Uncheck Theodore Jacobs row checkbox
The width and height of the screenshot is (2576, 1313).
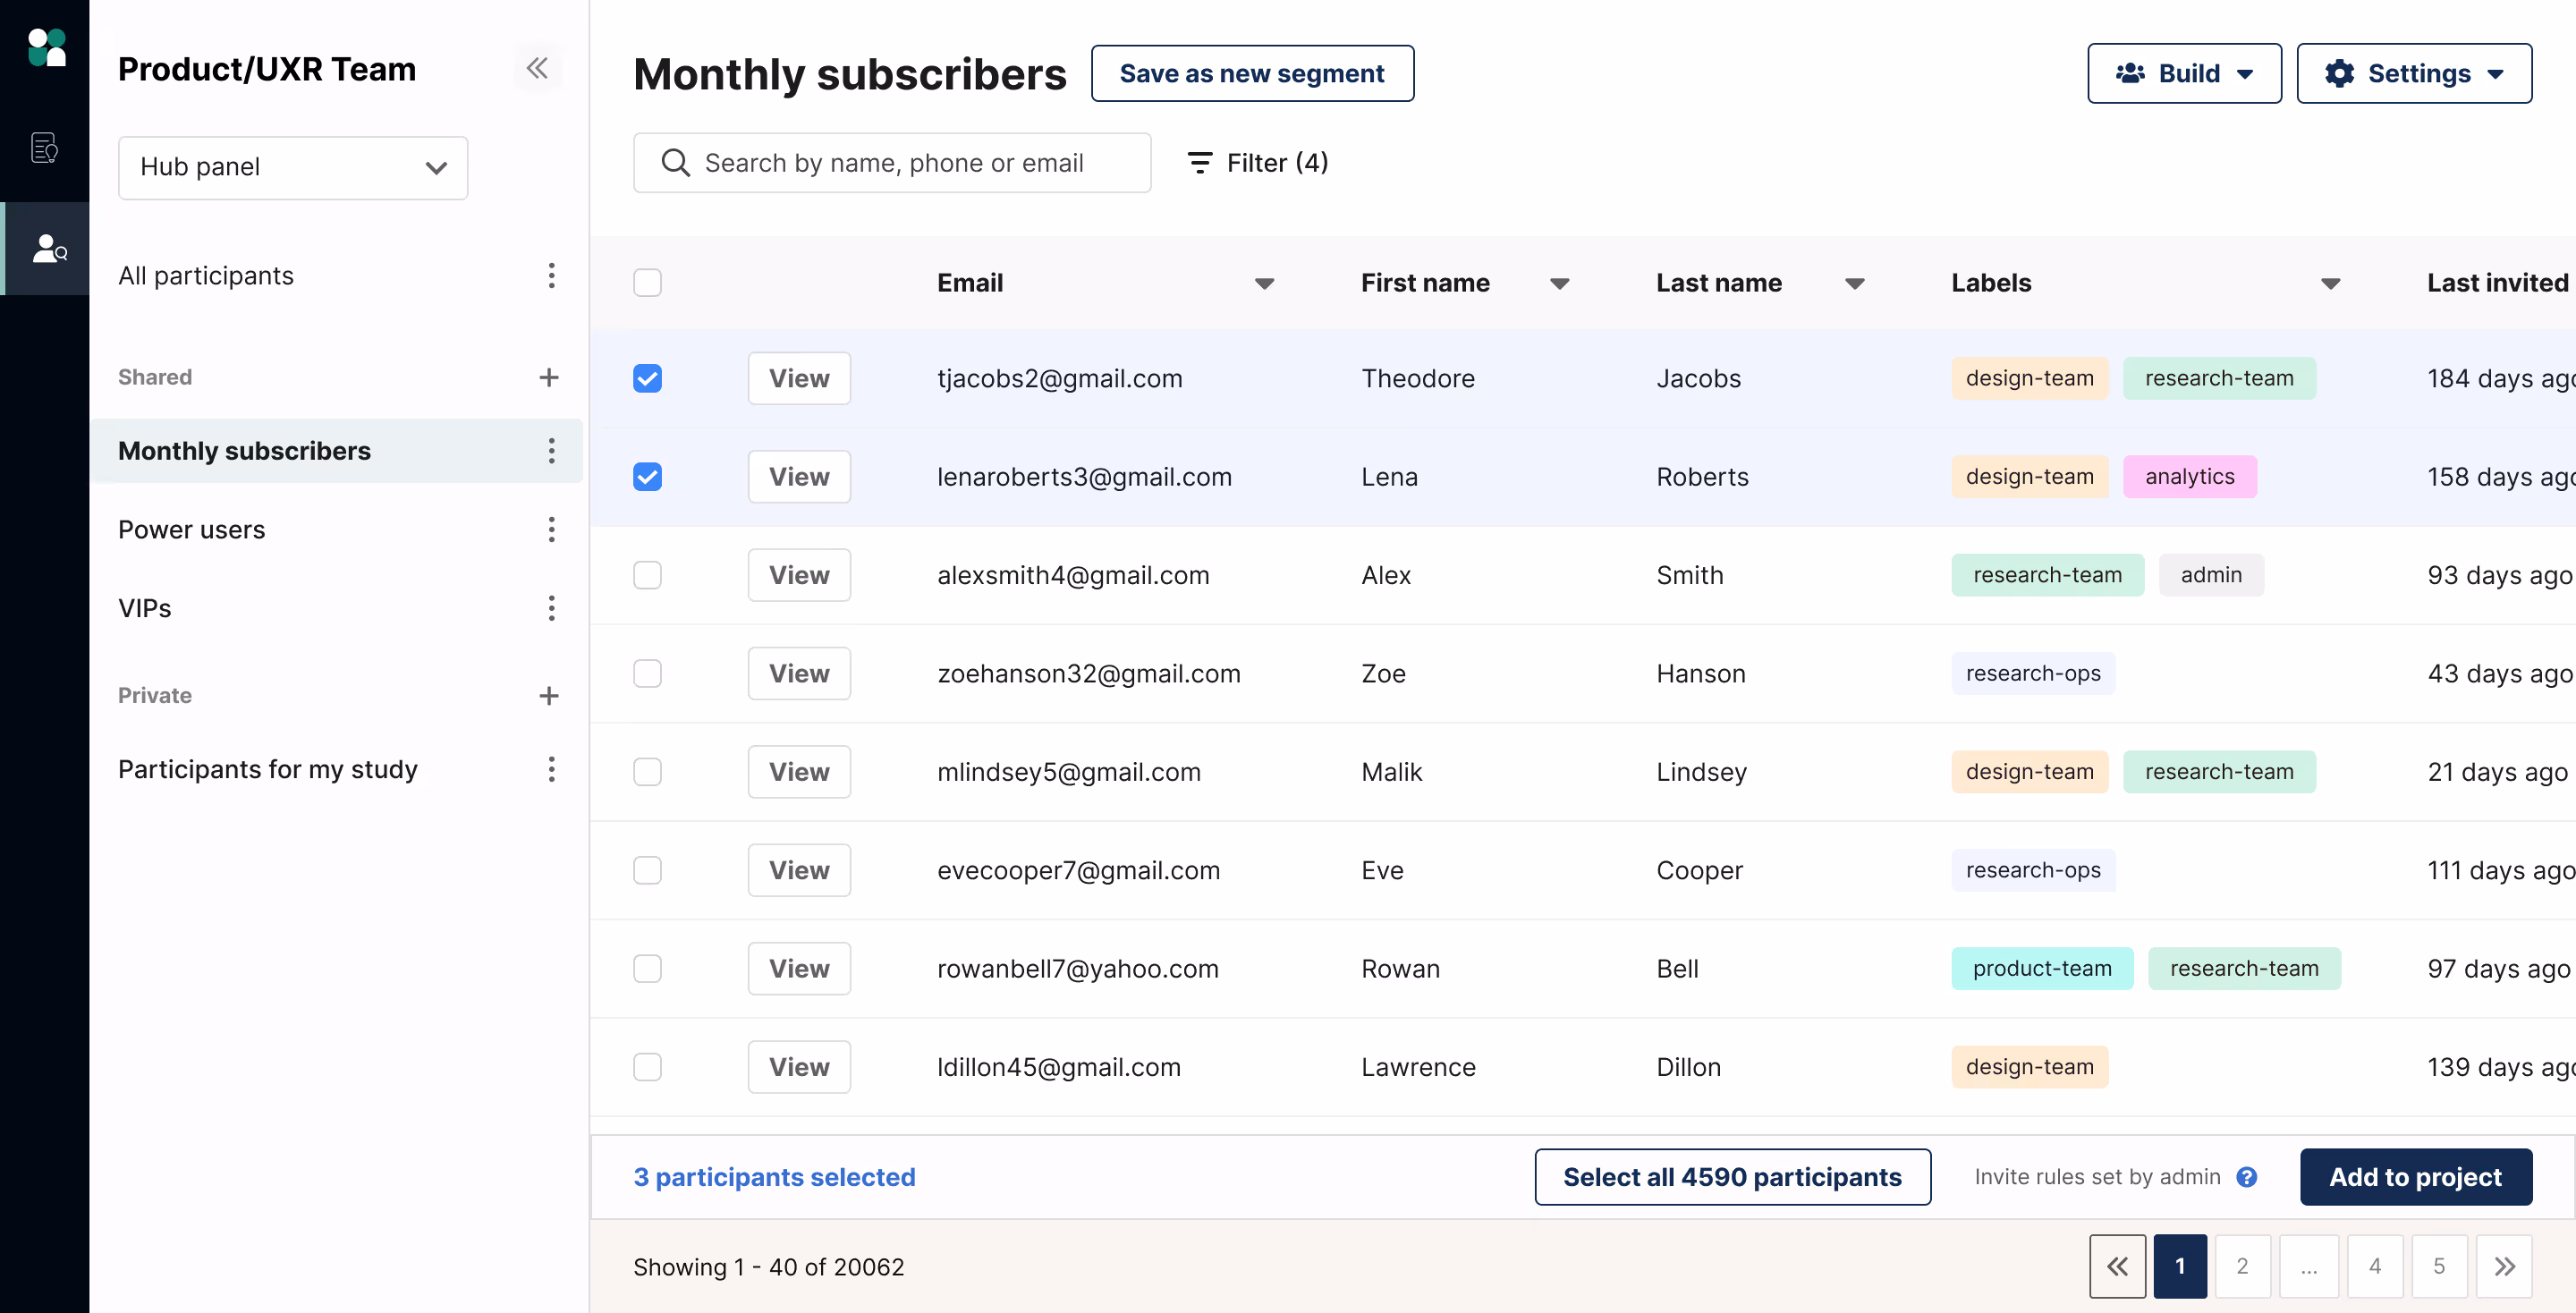pos(647,378)
